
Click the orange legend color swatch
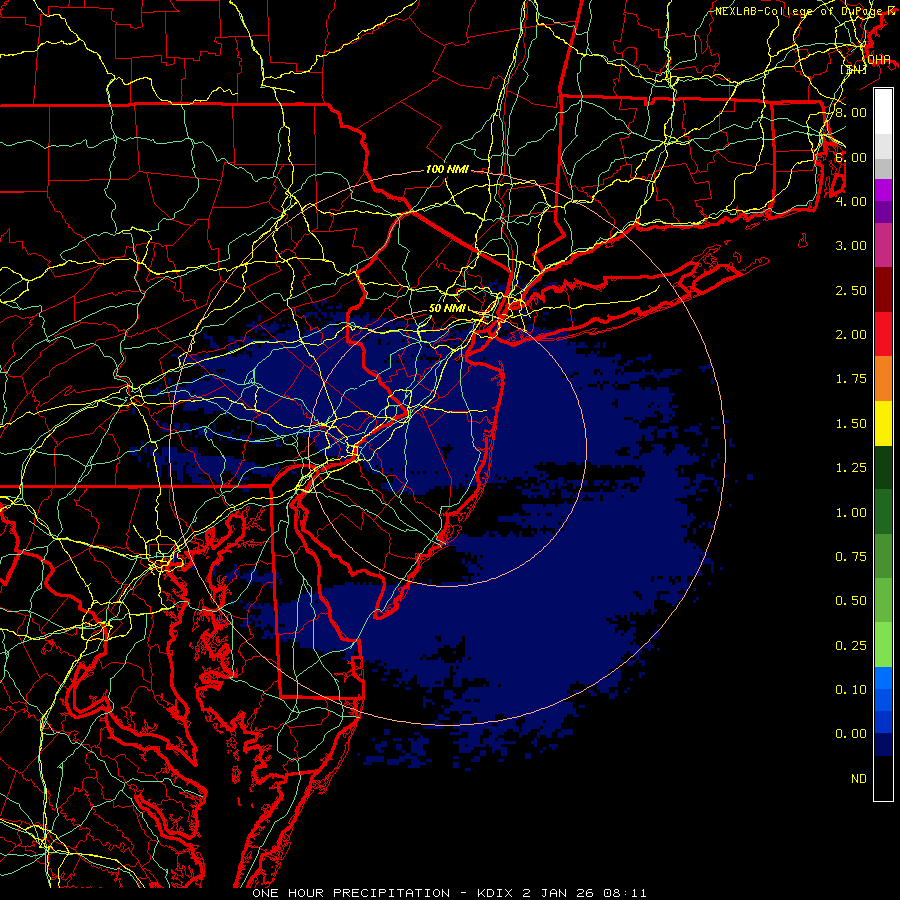(x=883, y=379)
